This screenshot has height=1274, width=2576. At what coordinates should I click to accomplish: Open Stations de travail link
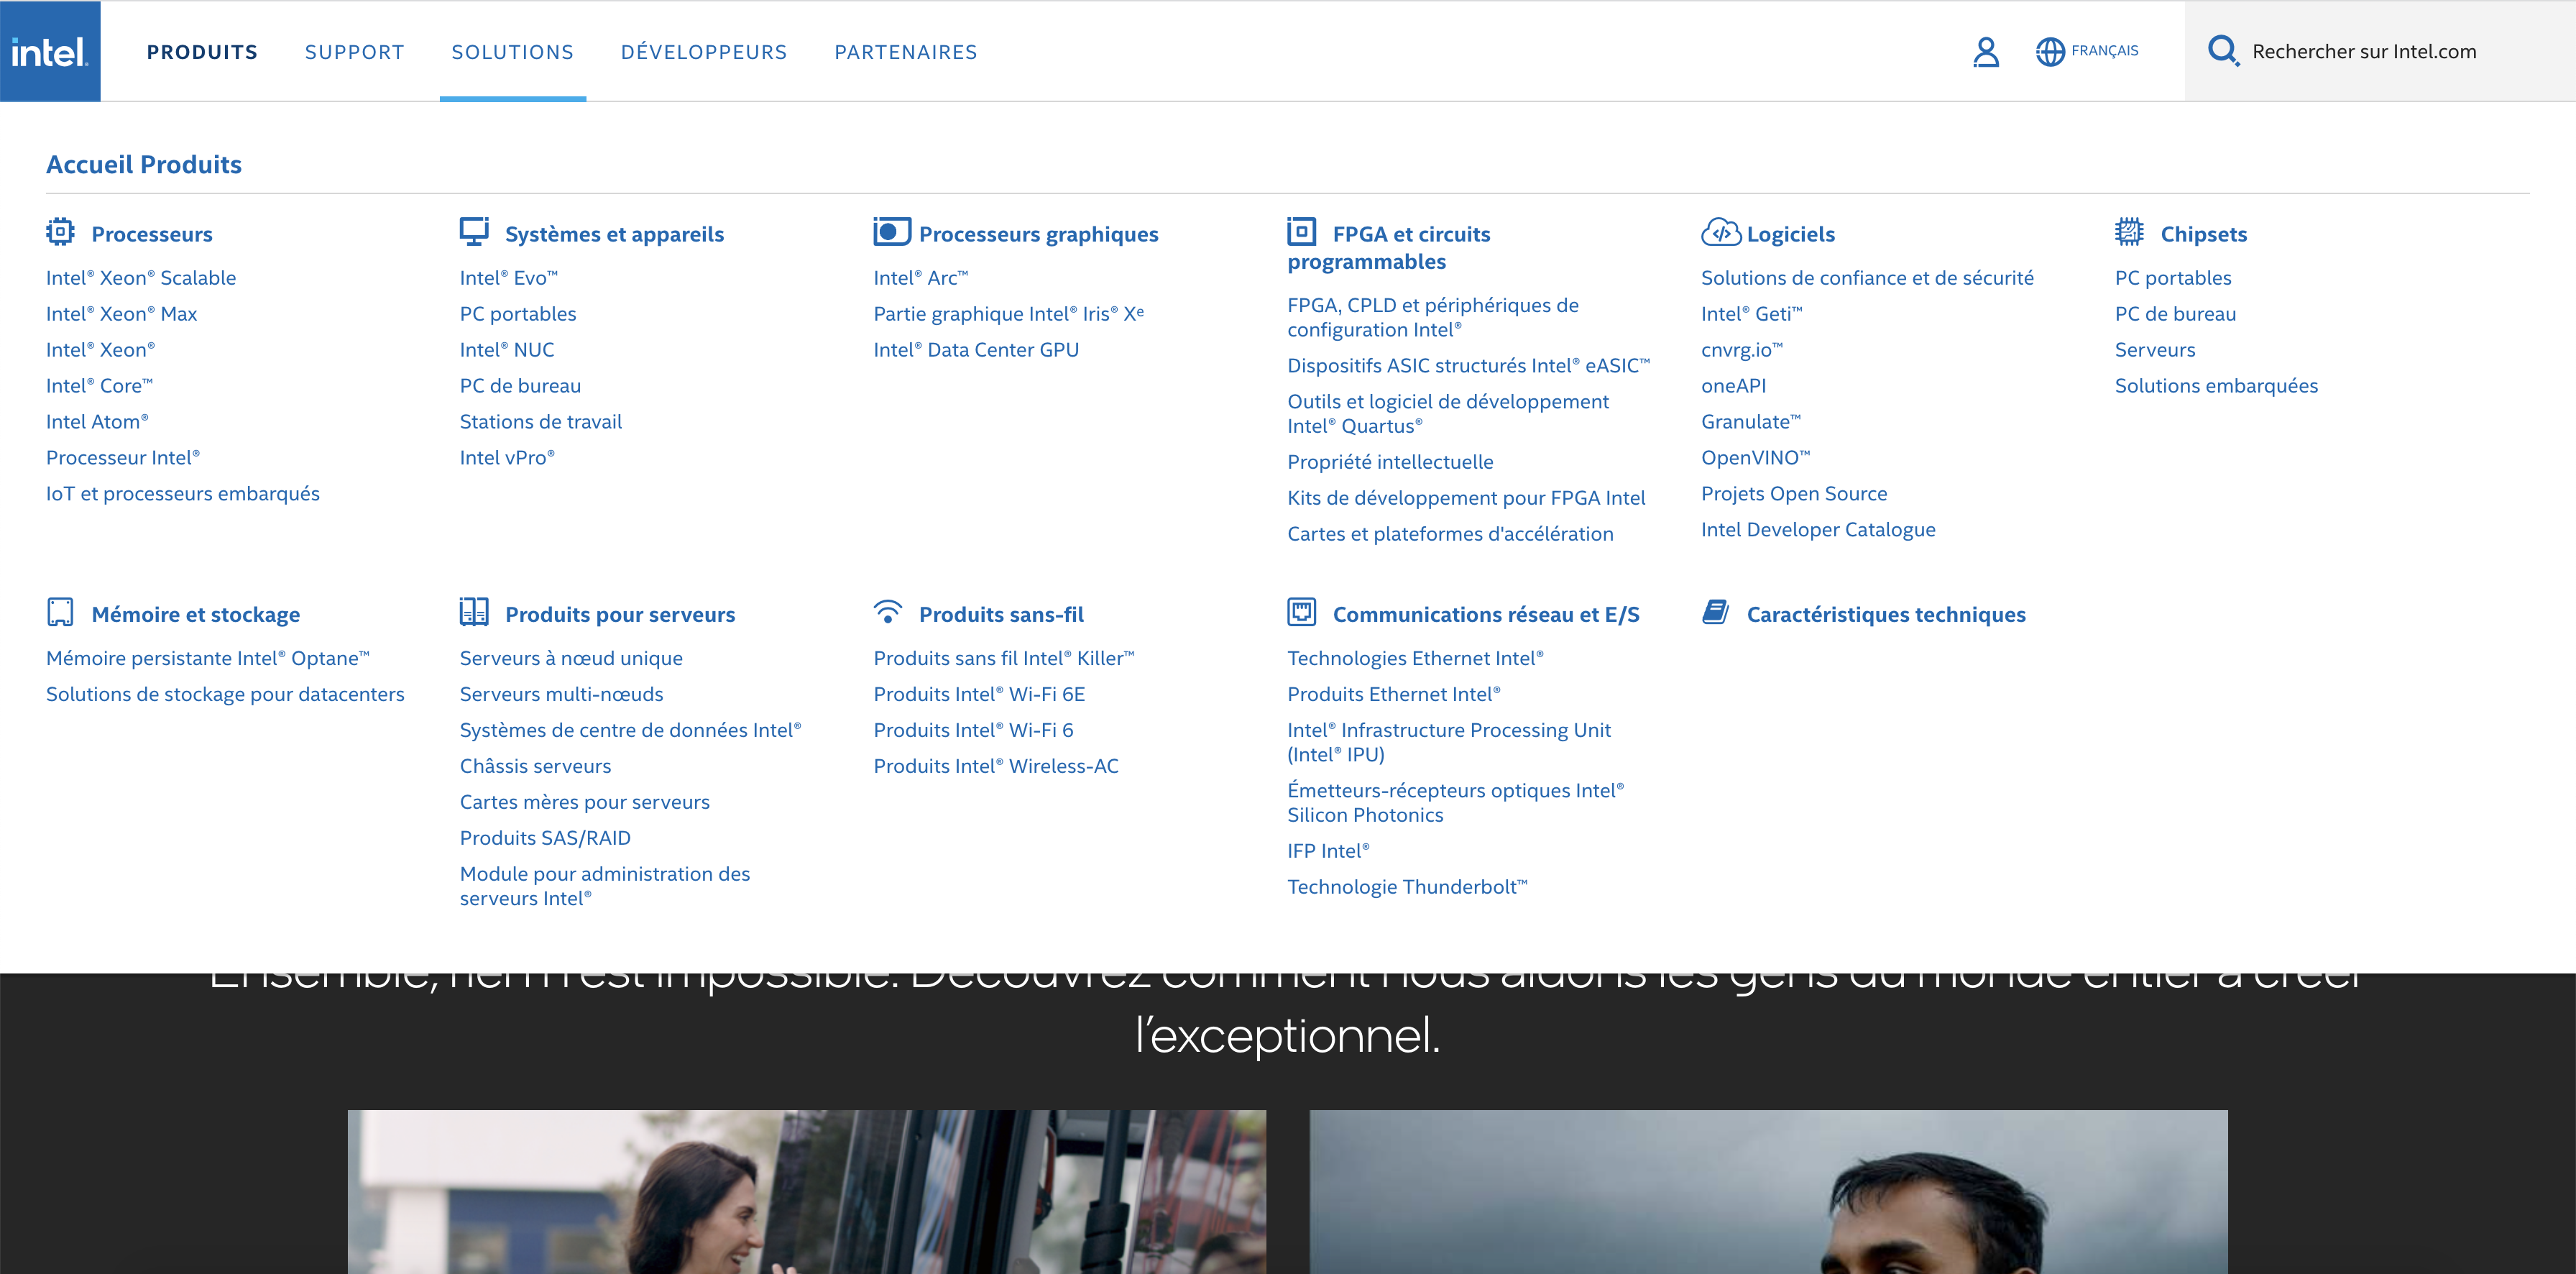(541, 422)
